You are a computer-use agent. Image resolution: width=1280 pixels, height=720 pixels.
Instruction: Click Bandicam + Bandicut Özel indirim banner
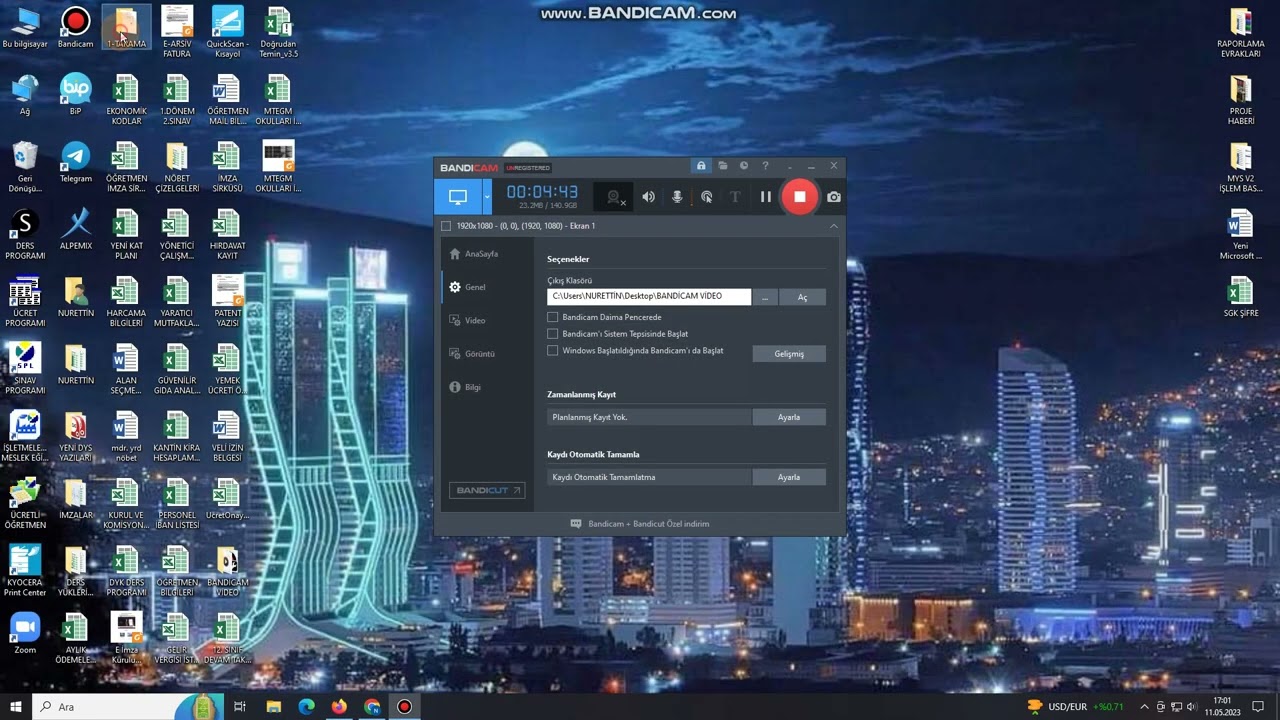click(x=640, y=524)
